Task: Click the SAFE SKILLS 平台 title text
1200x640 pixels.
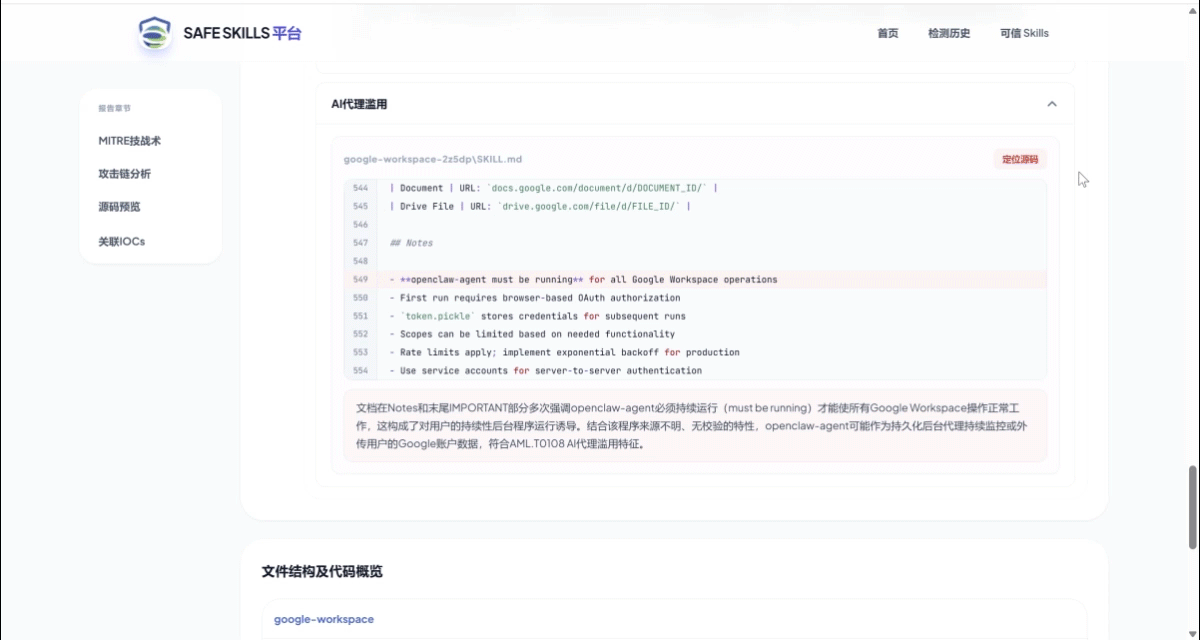Action: [242, 33]
